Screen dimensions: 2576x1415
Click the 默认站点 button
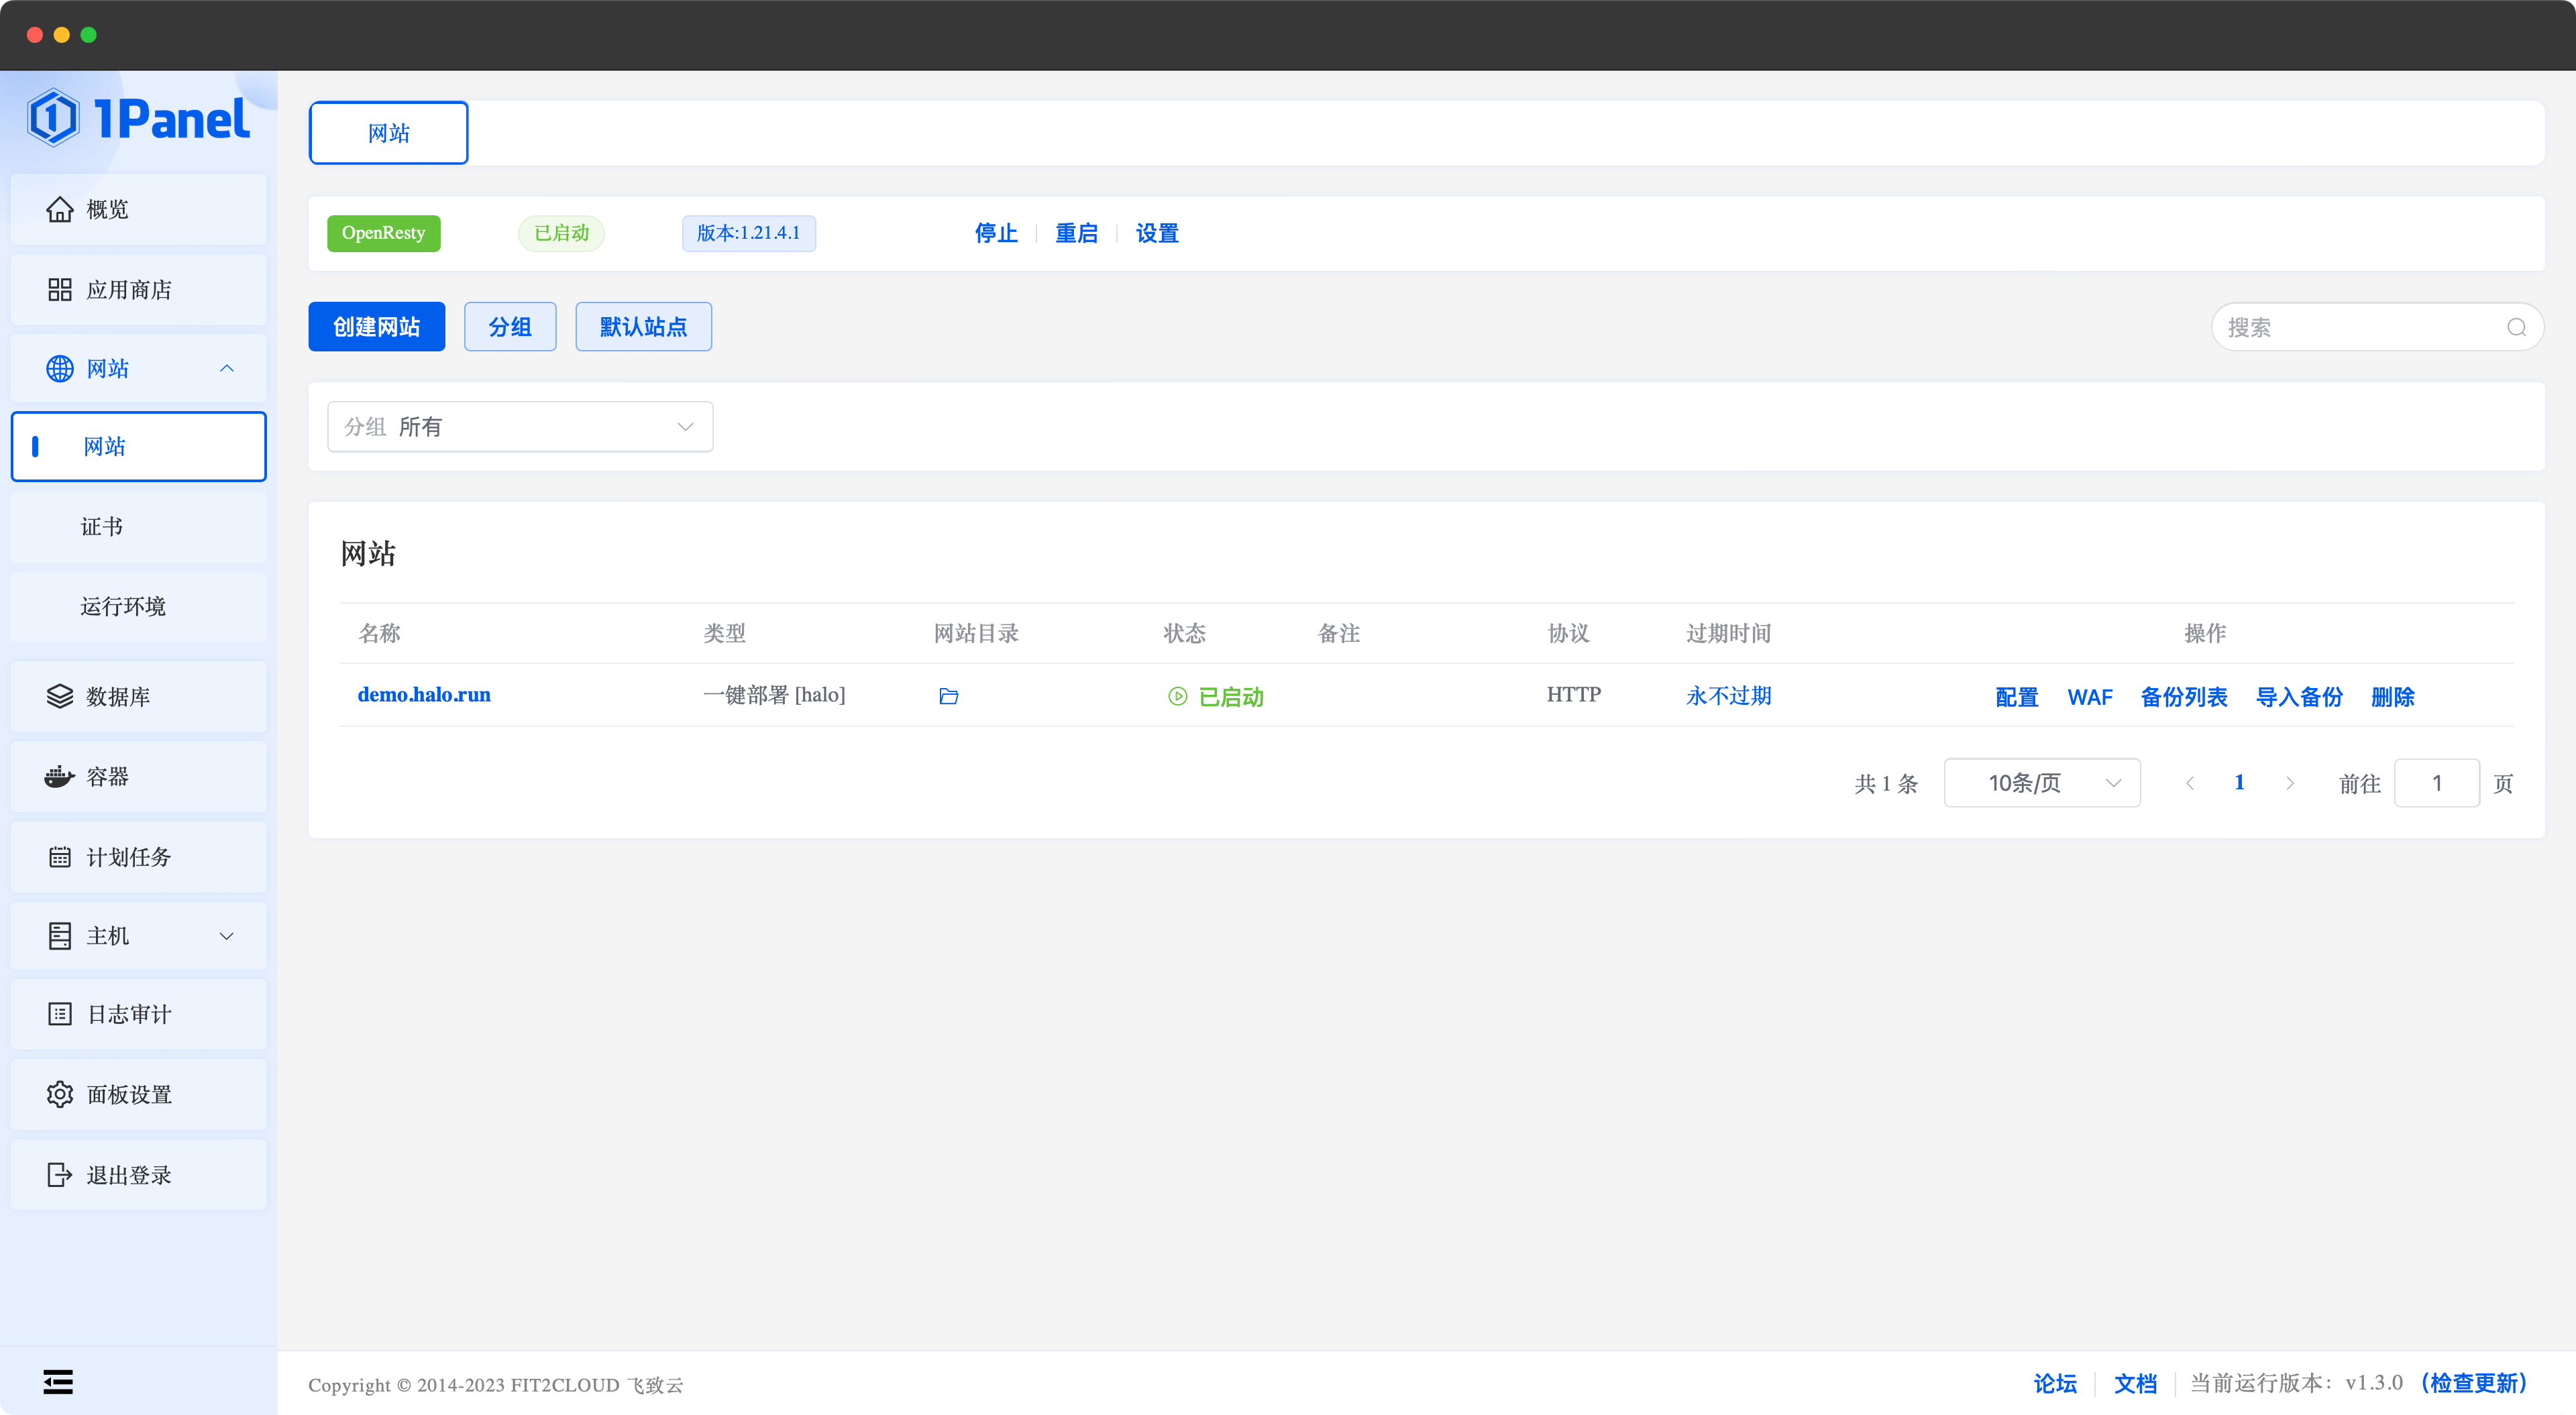click(643, 327)
